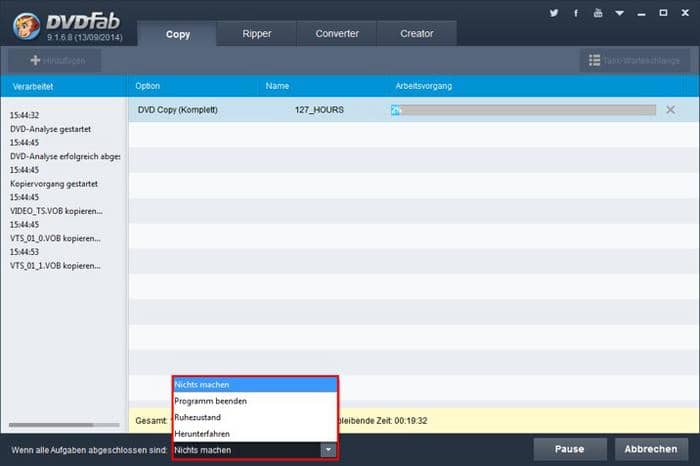Select log entry VTS_01_1.VOB kopieren
Image resolution: width=700 pixels, height=466 pixels.
tap(55, 266)
